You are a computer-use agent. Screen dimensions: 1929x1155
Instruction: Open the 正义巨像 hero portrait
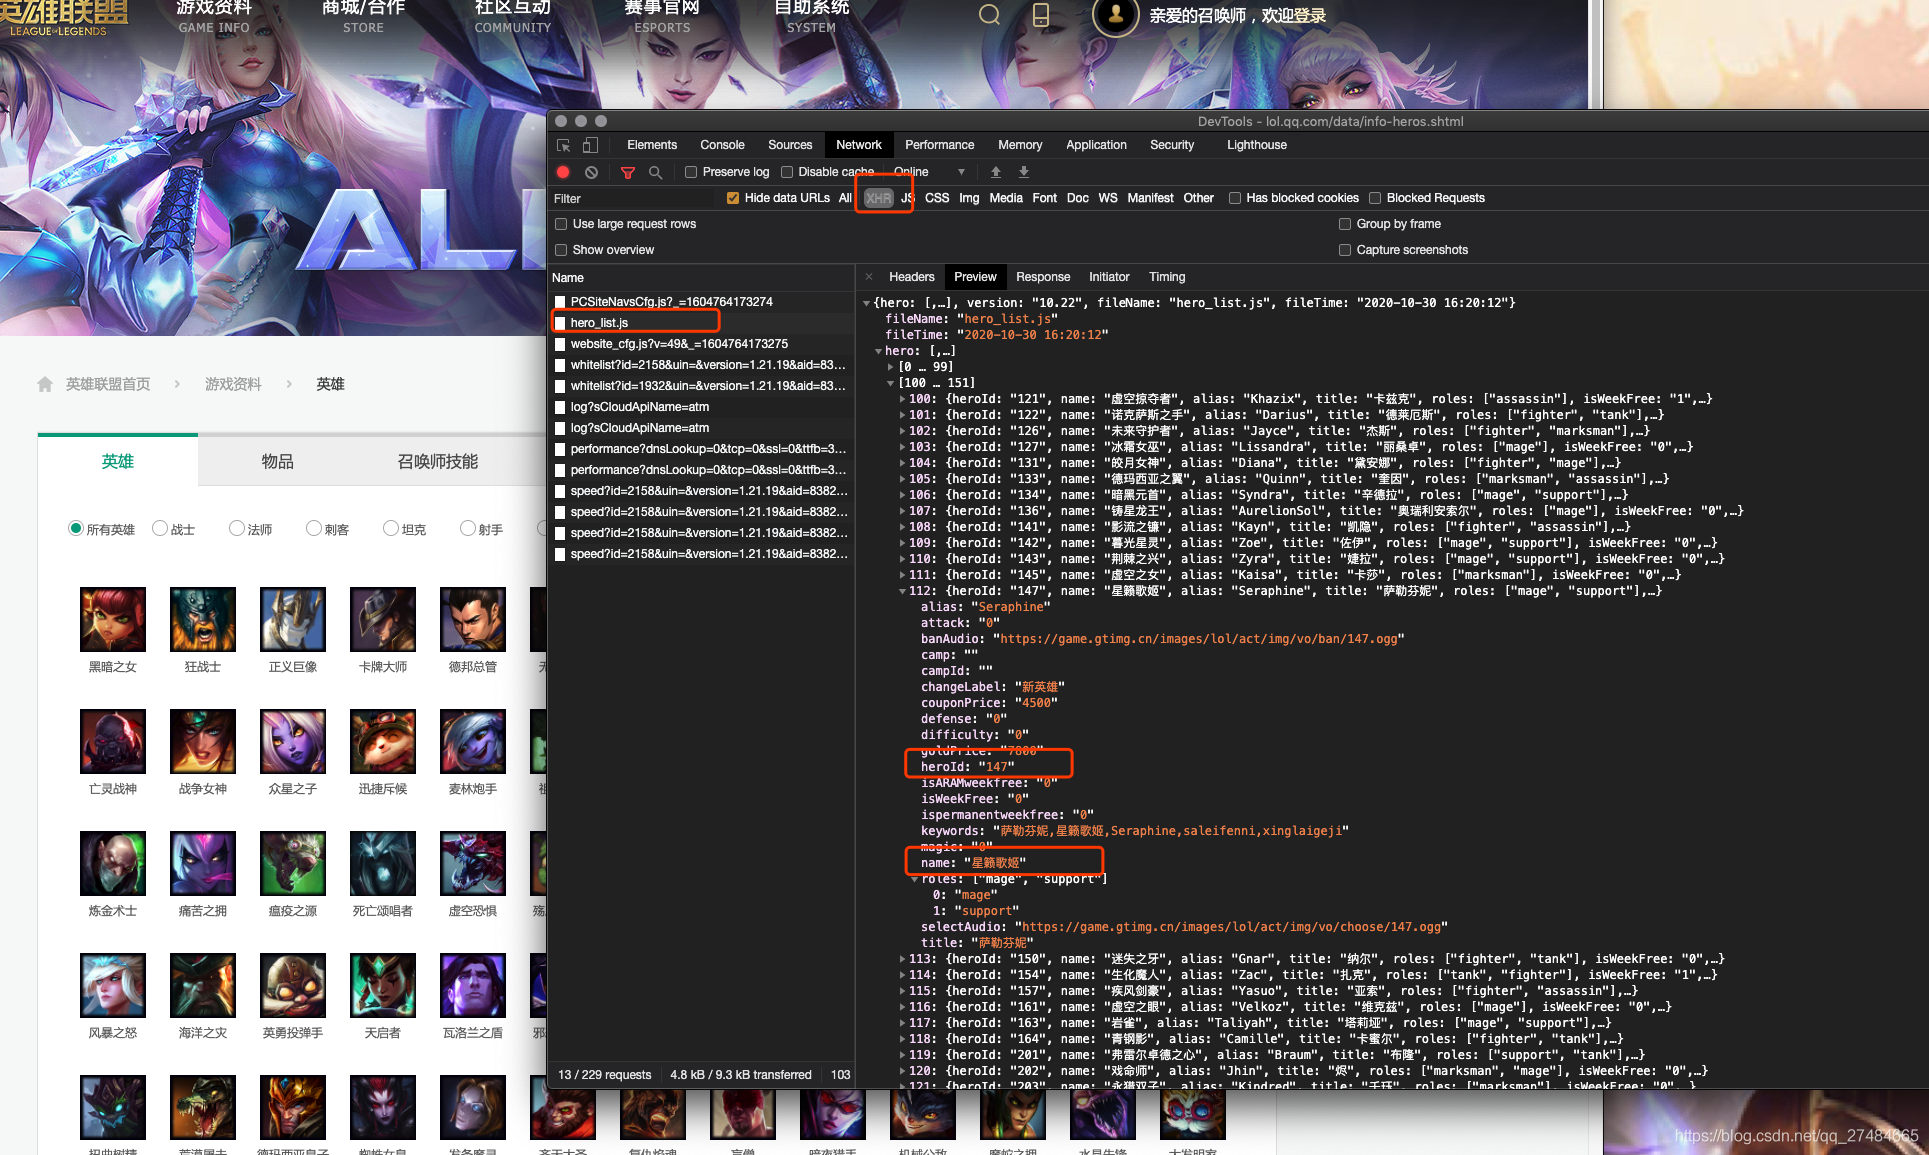[x=293, y=620]
